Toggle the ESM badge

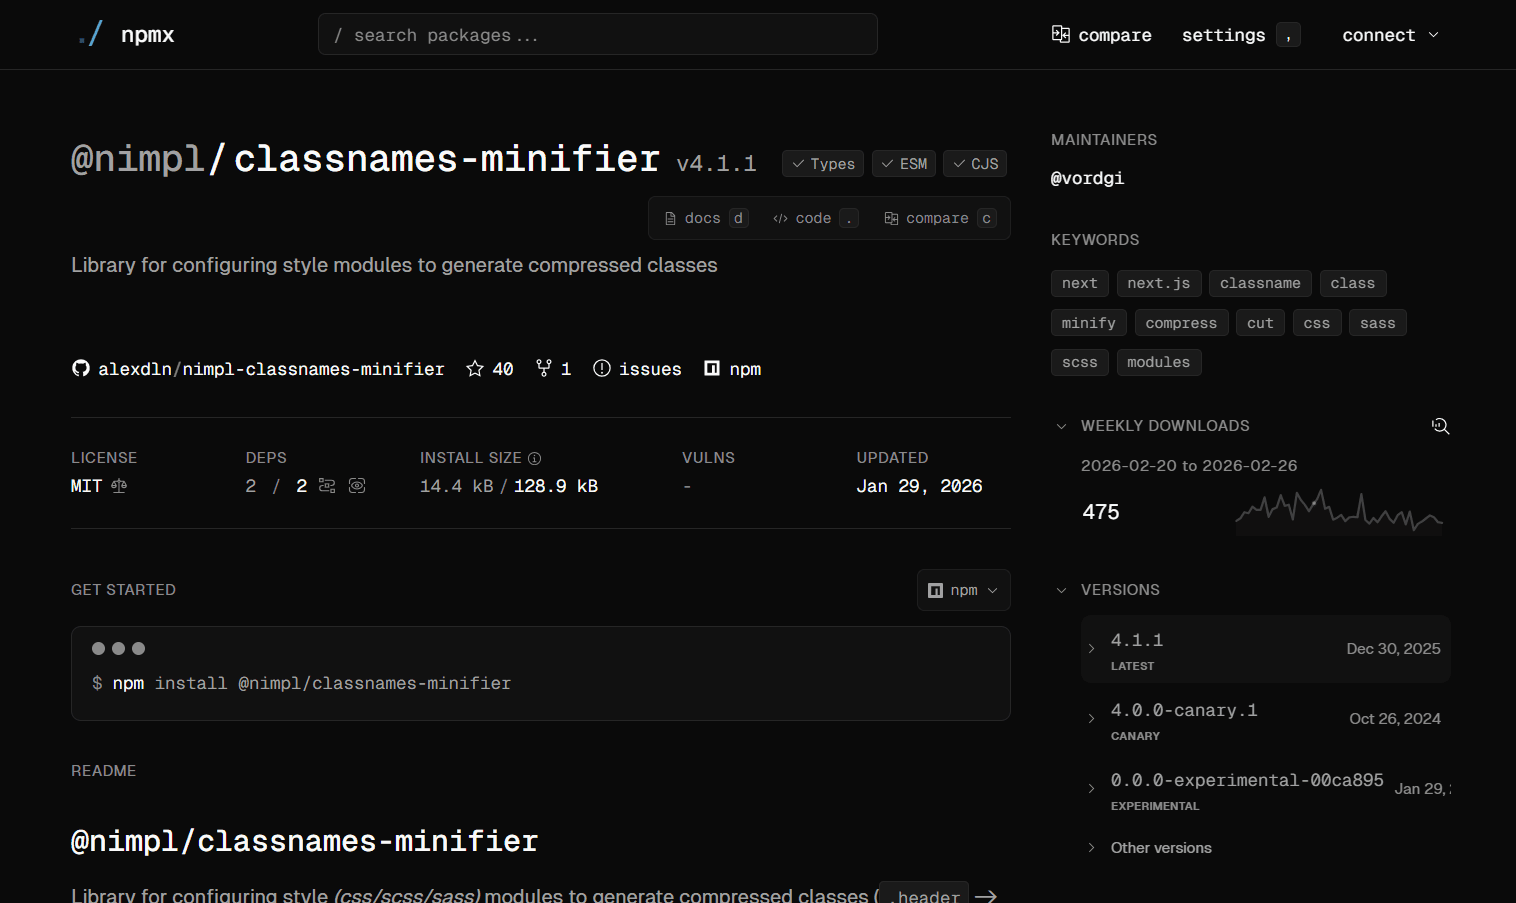[x=903, y=163]
